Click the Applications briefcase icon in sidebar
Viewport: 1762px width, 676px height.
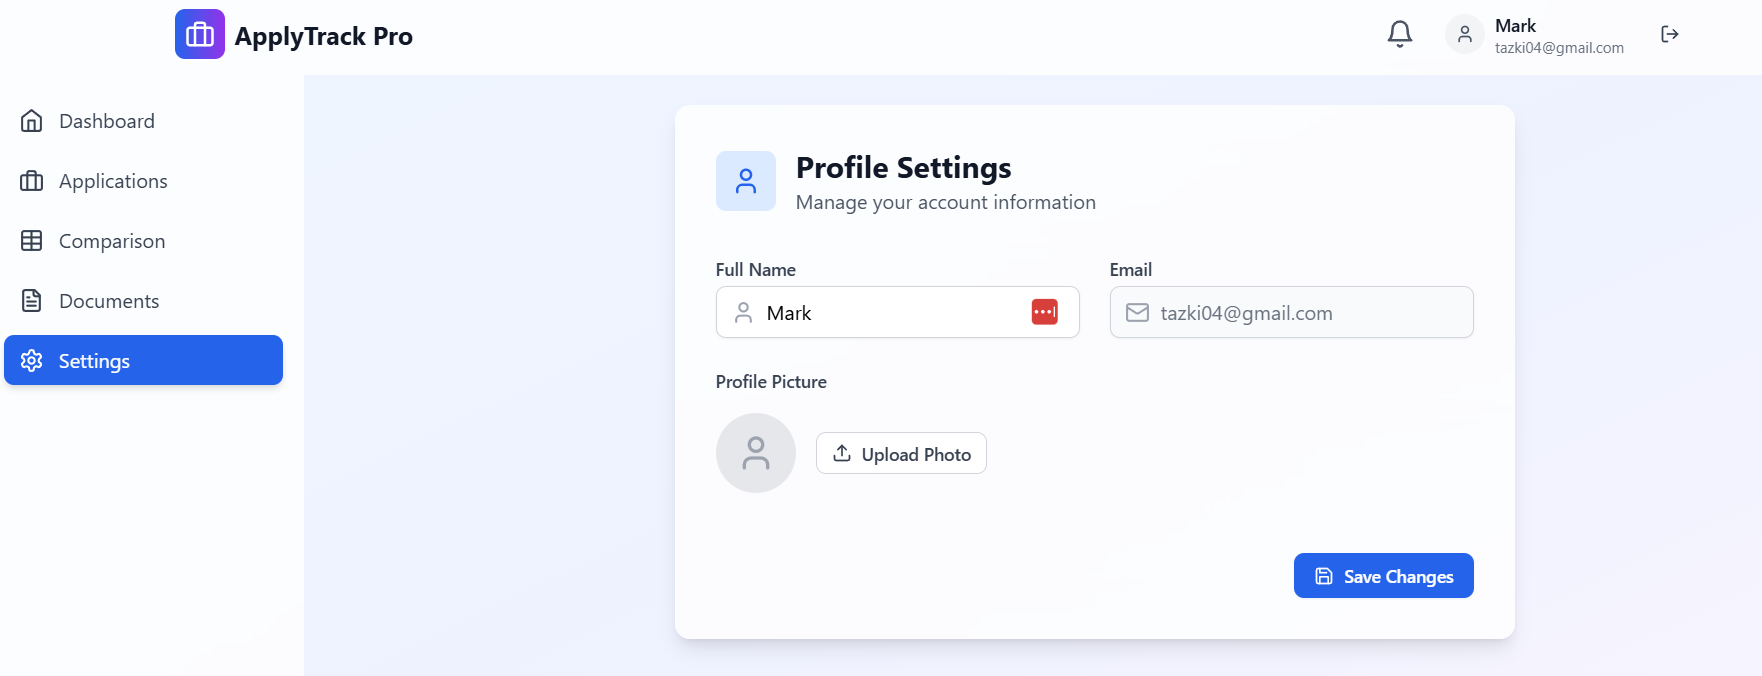point(32,181)
